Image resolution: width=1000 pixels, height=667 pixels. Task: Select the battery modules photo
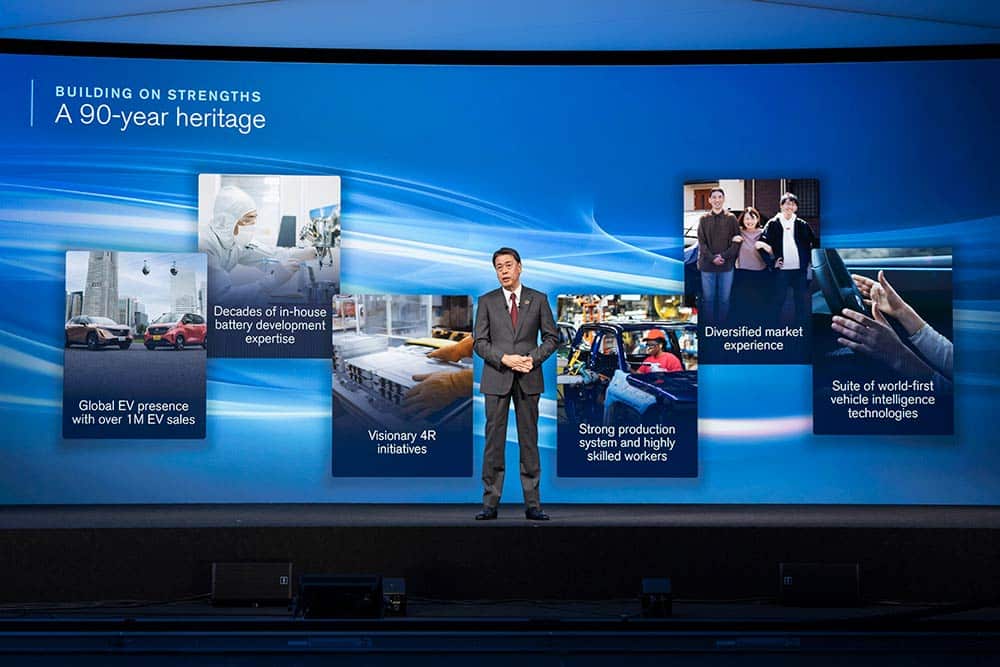[x=402, y=350]
